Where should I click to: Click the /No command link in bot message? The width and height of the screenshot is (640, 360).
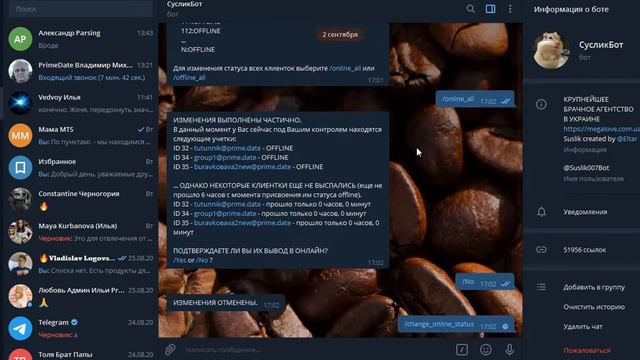click(x=202, y=260)
